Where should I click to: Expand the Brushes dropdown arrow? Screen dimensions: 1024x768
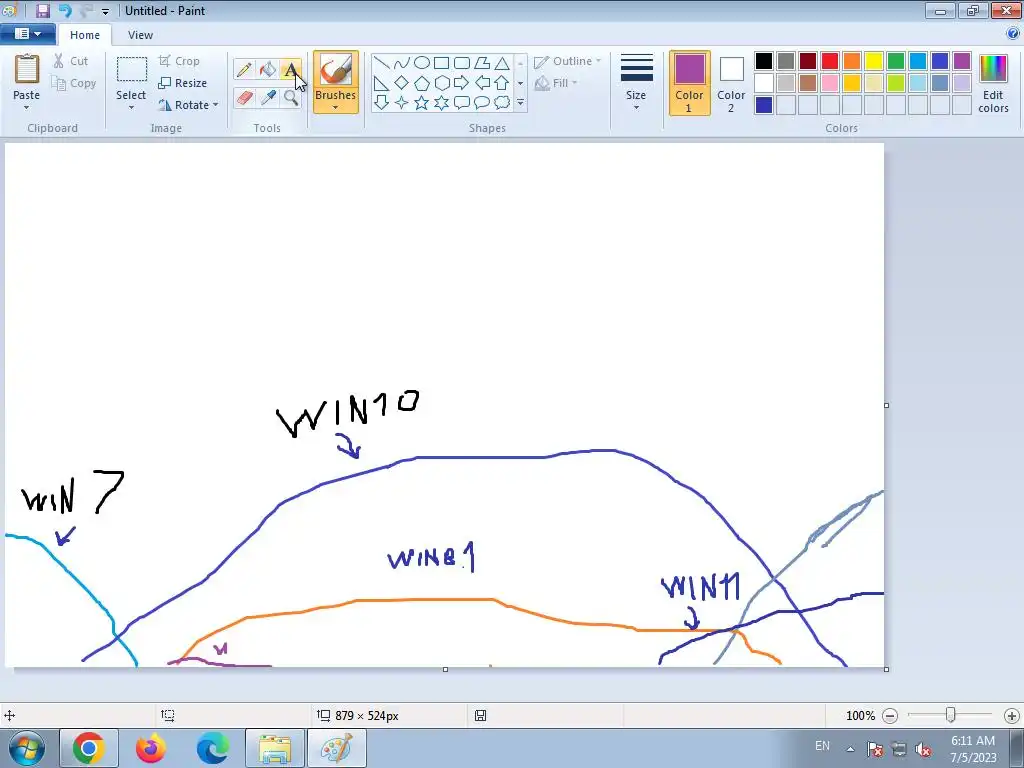[x=336, y=107]
